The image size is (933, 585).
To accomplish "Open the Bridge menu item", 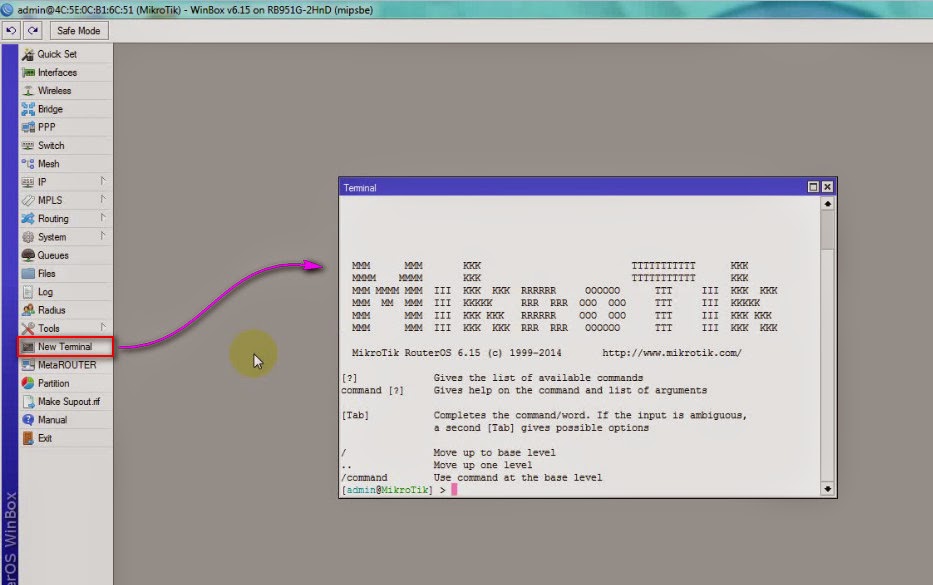I will point(65,109).
